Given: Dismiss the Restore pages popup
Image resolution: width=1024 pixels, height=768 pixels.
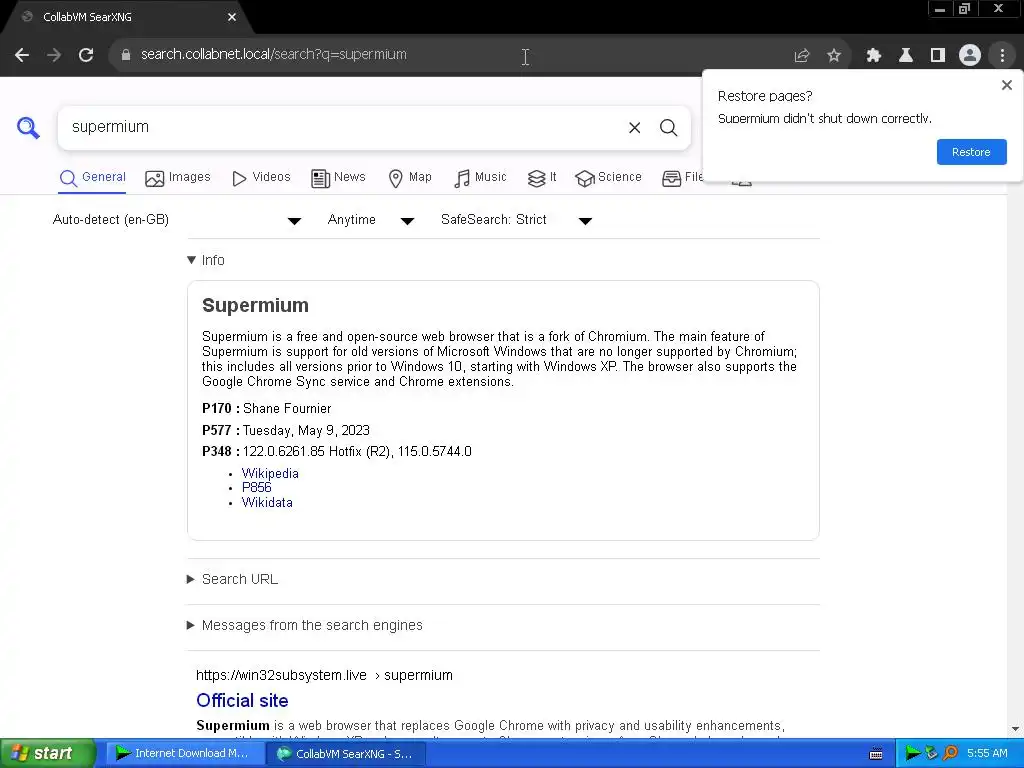Looking at the screenshot, I should click(x=1006, y=85).
